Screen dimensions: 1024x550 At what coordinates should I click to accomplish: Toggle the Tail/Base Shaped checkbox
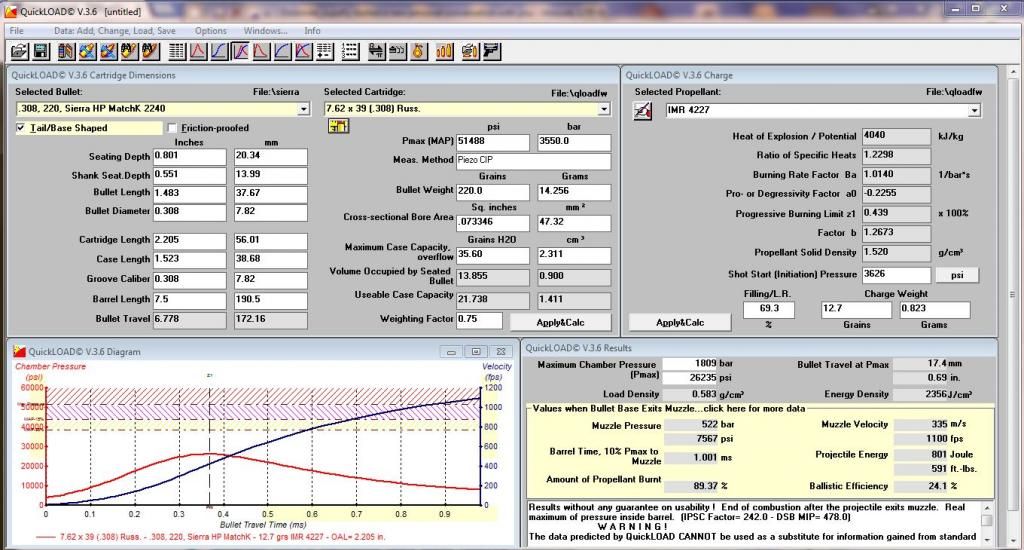click(21, 128)
